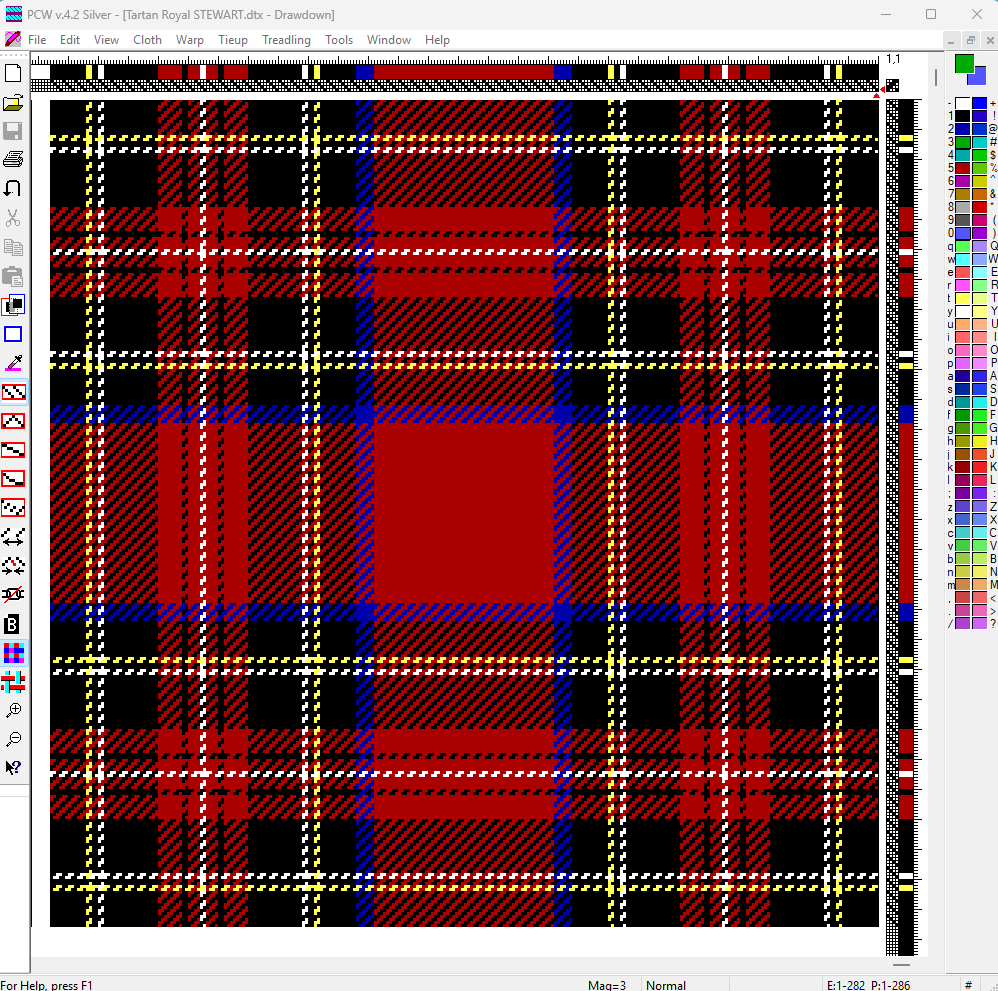Click the crossed-out link icon
Image resolution: width=998 pixels, height=991 pixels.
pyautogui.click(x=13, y=595)
